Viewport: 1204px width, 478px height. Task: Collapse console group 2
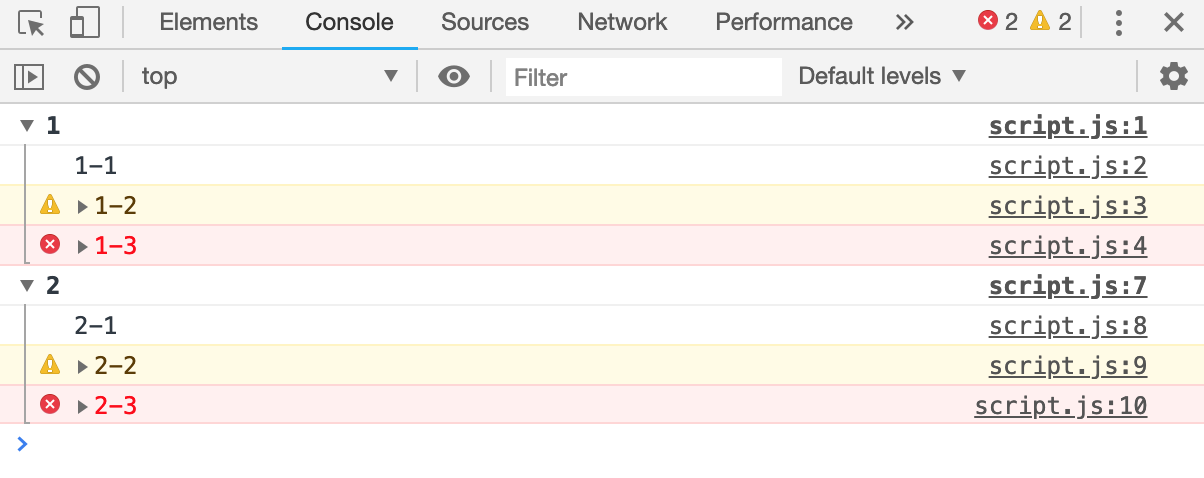click(27, 286)
